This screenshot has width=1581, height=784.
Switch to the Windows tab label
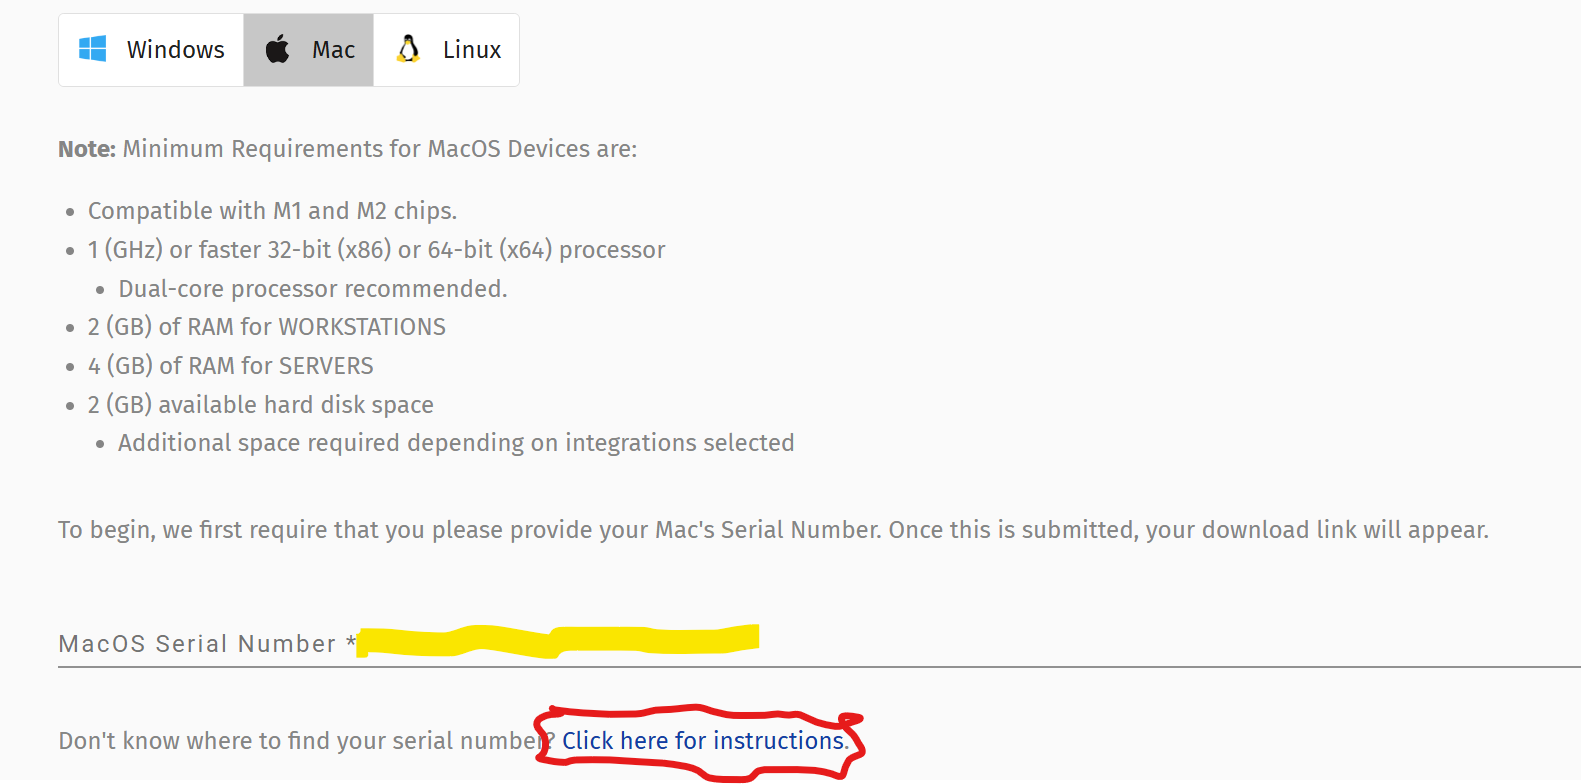click(x=175, y=50)
